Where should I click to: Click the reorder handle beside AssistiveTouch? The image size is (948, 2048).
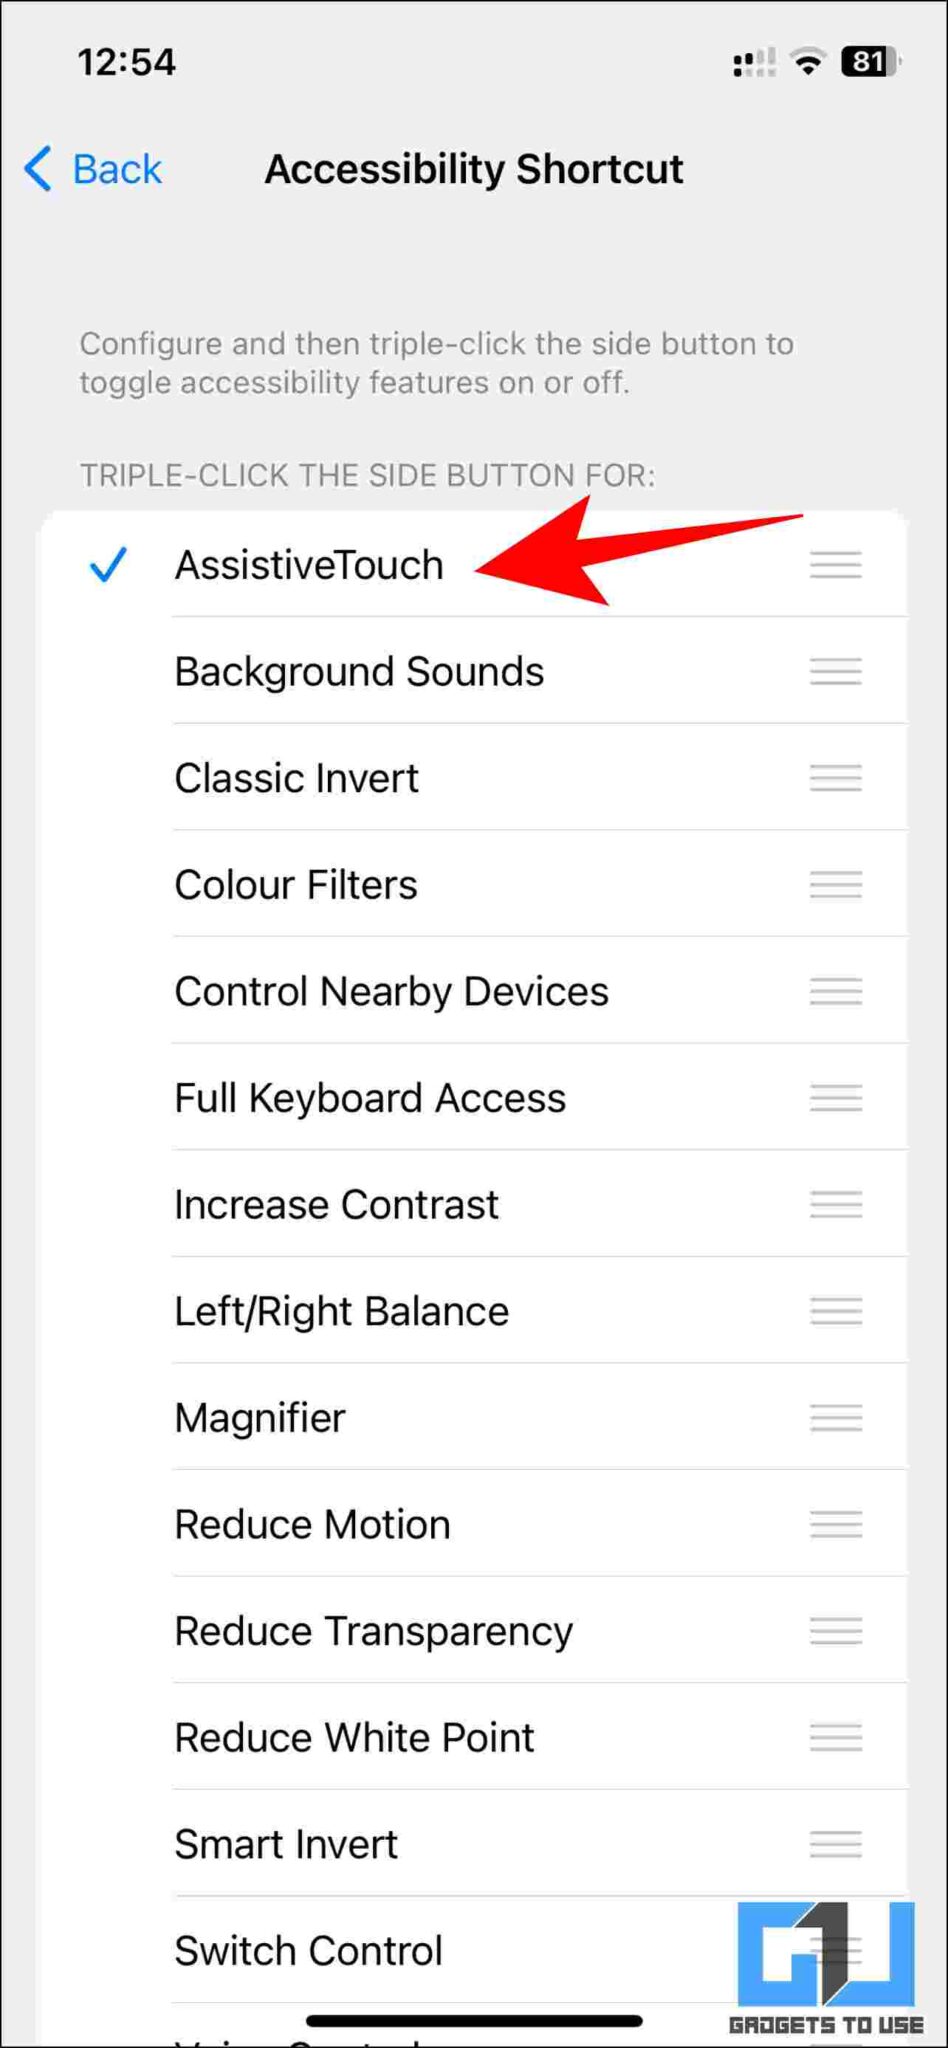836,566
